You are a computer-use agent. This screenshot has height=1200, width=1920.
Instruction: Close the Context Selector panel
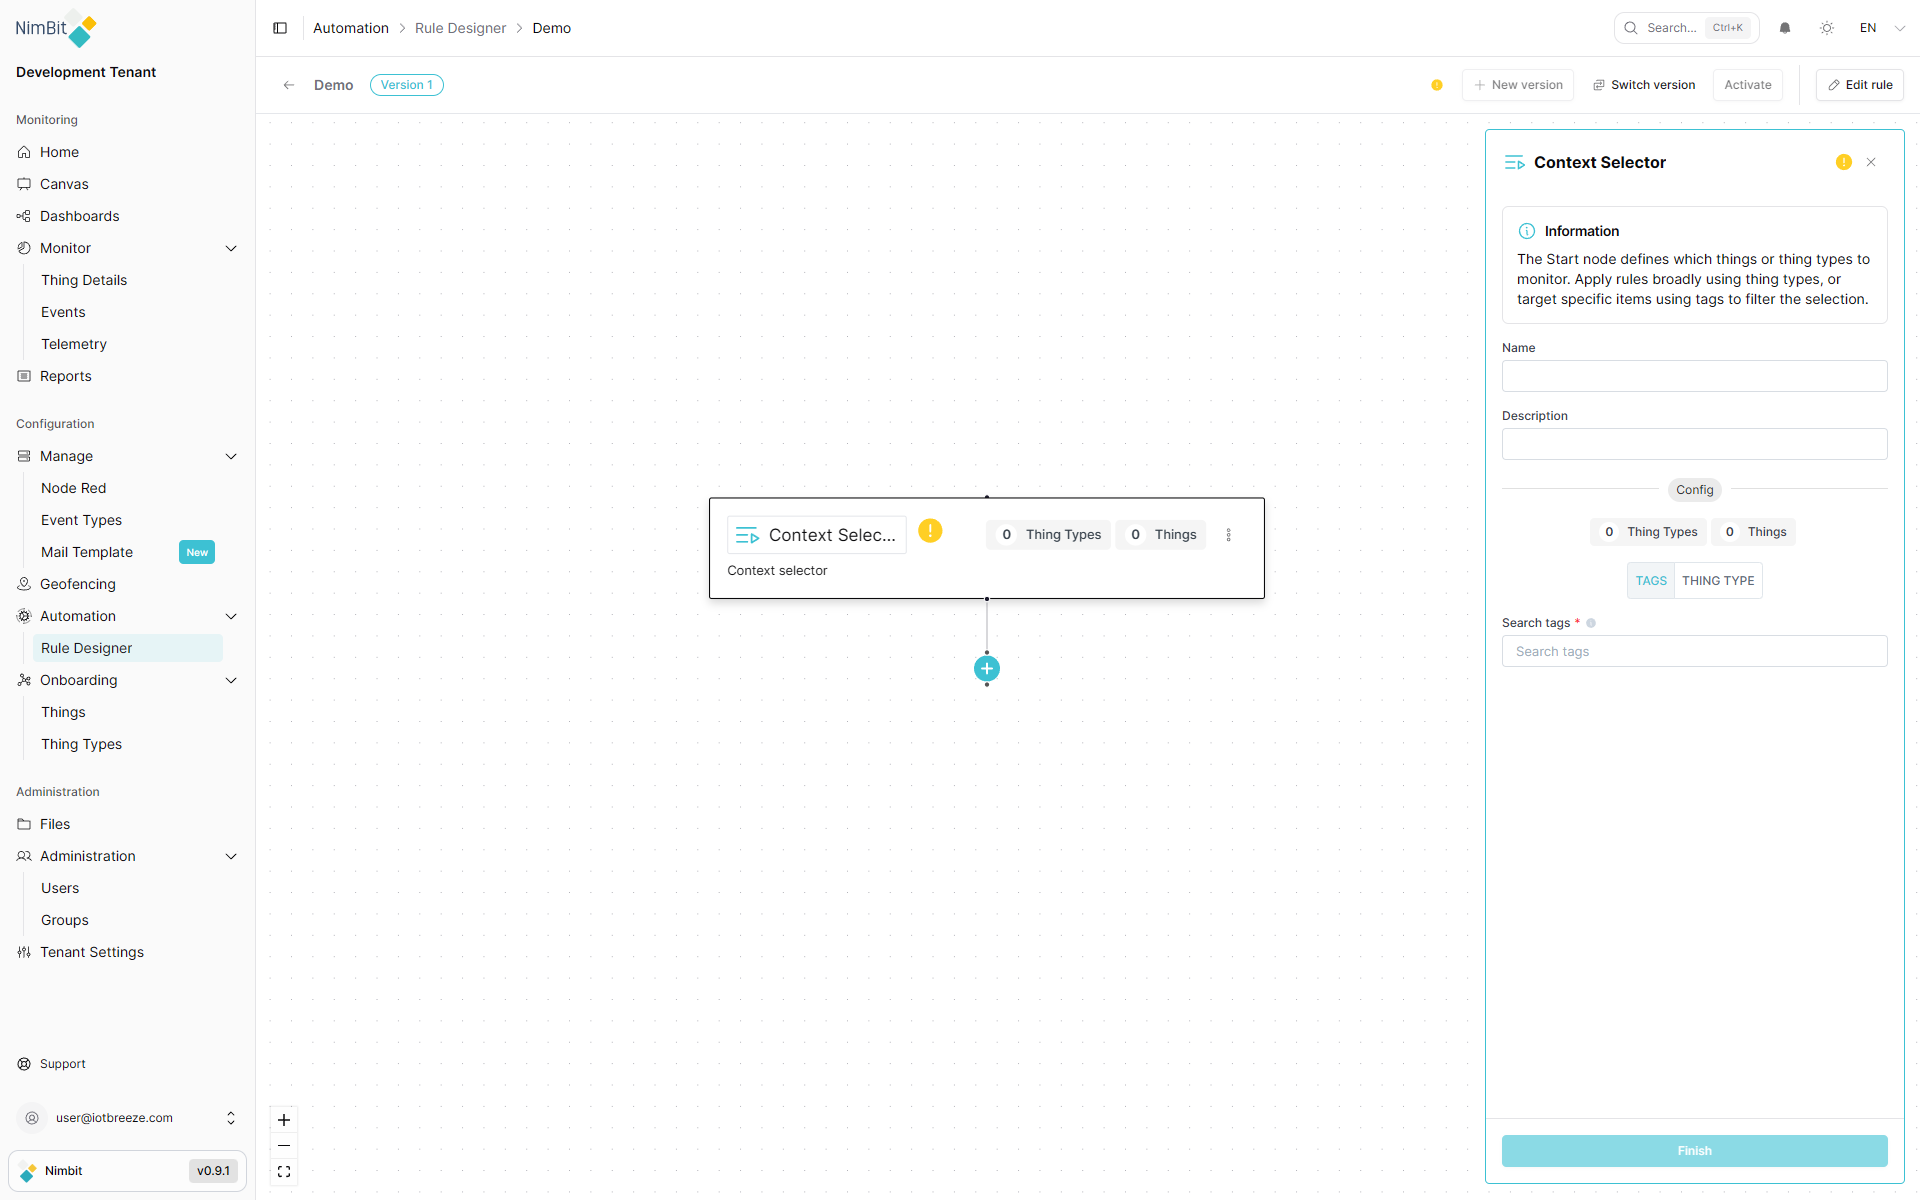(1871, 161)
